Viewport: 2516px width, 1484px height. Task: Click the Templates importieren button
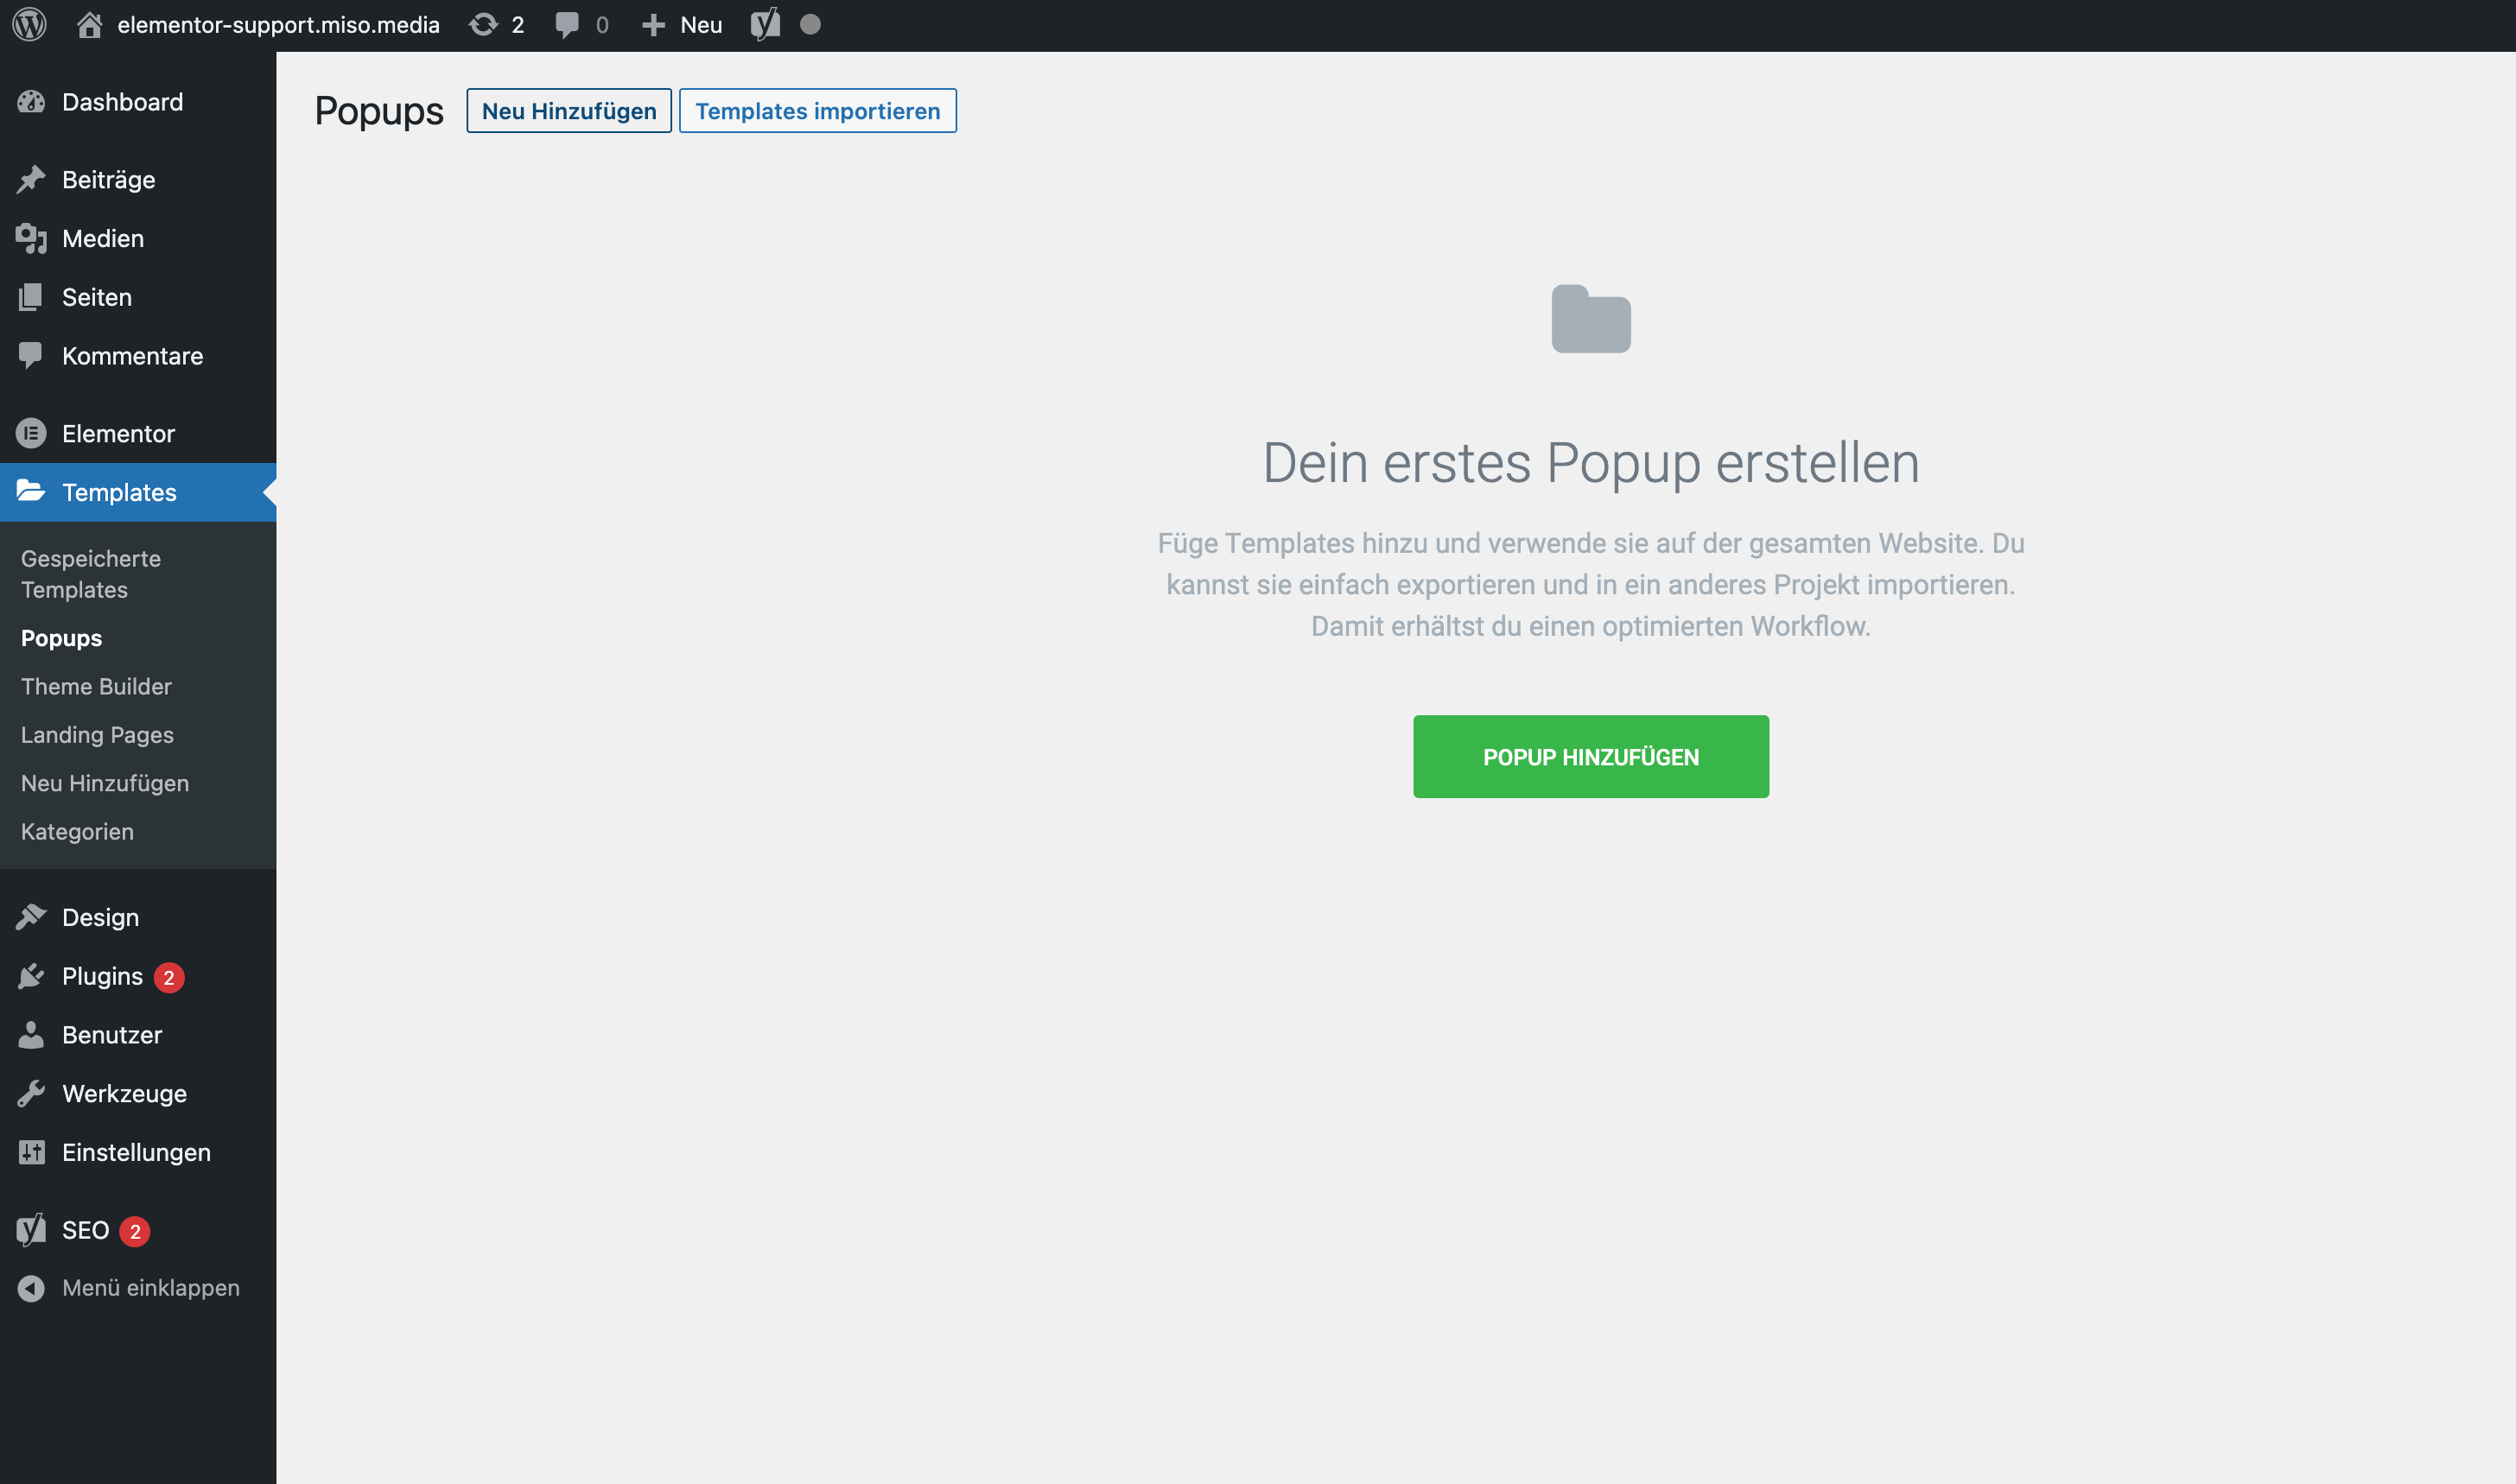coord(817,111)
